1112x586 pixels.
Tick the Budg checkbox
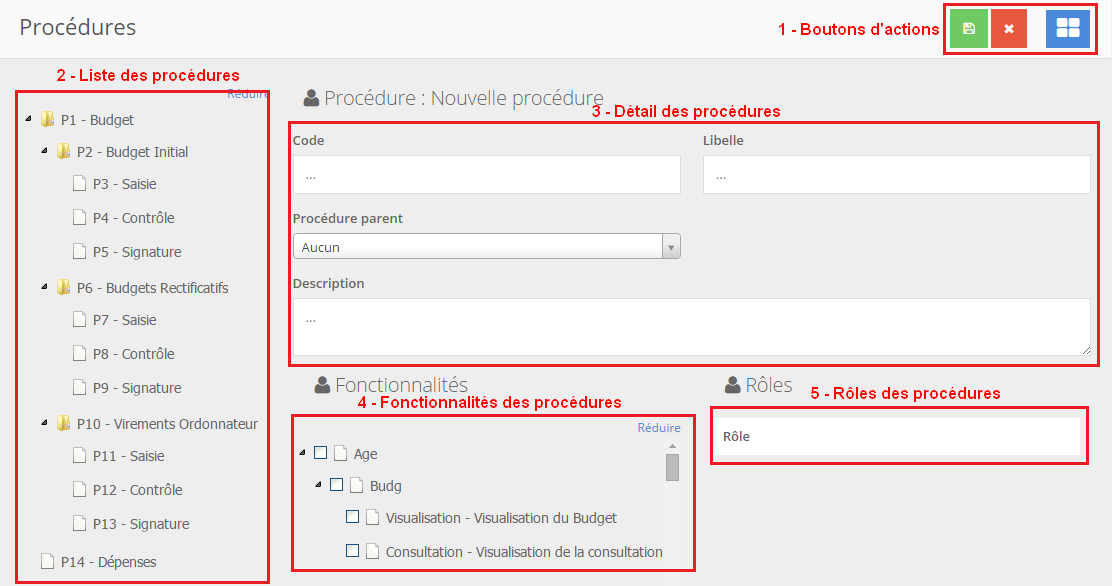(337, 485)
